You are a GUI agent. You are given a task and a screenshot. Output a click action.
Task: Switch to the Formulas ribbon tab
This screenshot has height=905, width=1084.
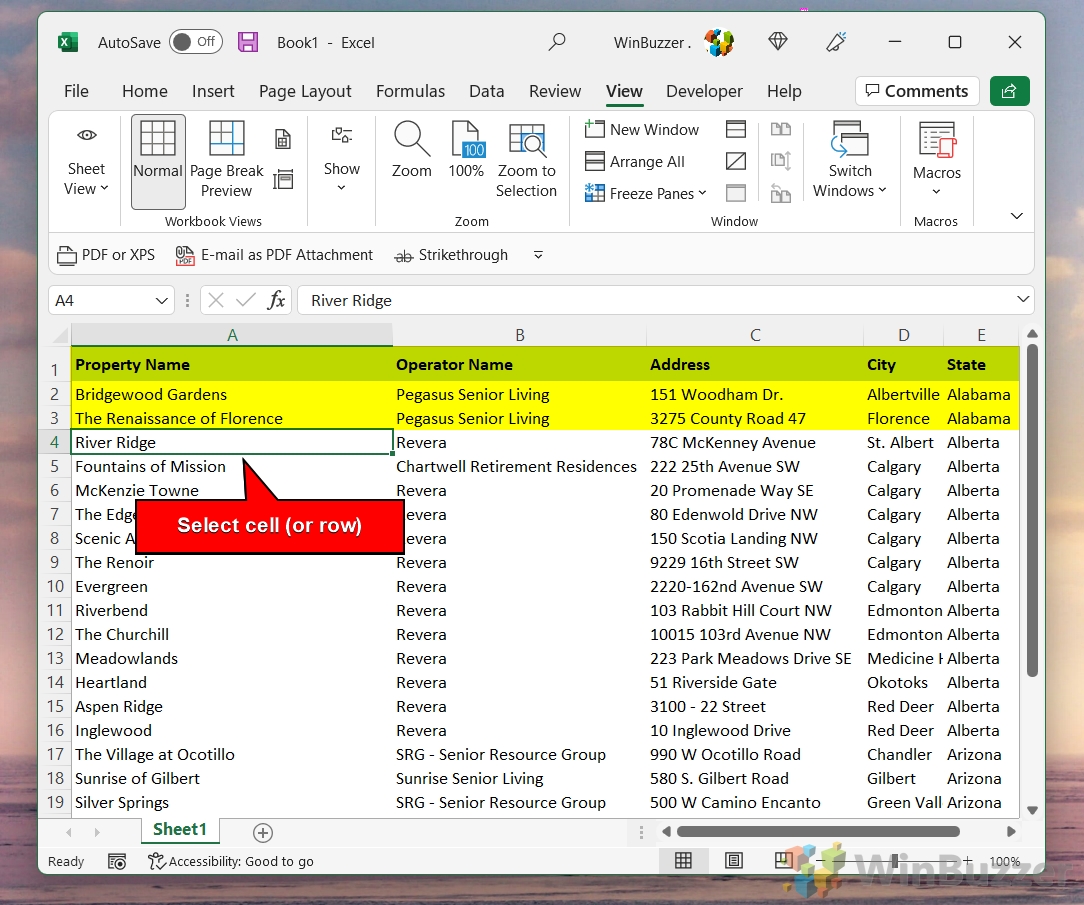[x=410, y=91]
